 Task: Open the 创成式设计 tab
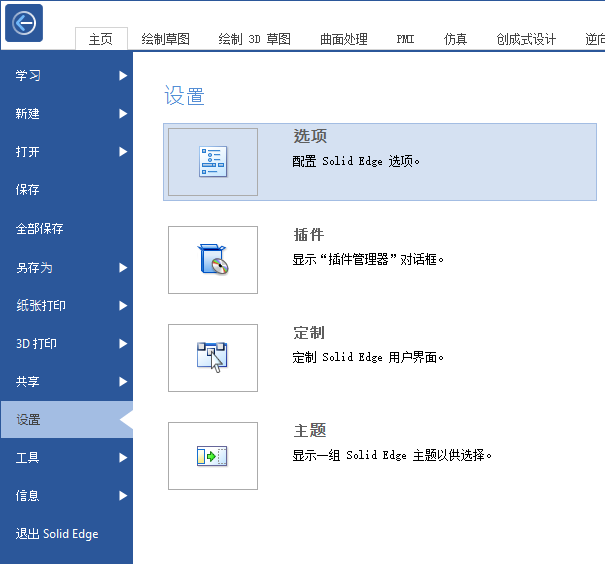tap(526, 40)
